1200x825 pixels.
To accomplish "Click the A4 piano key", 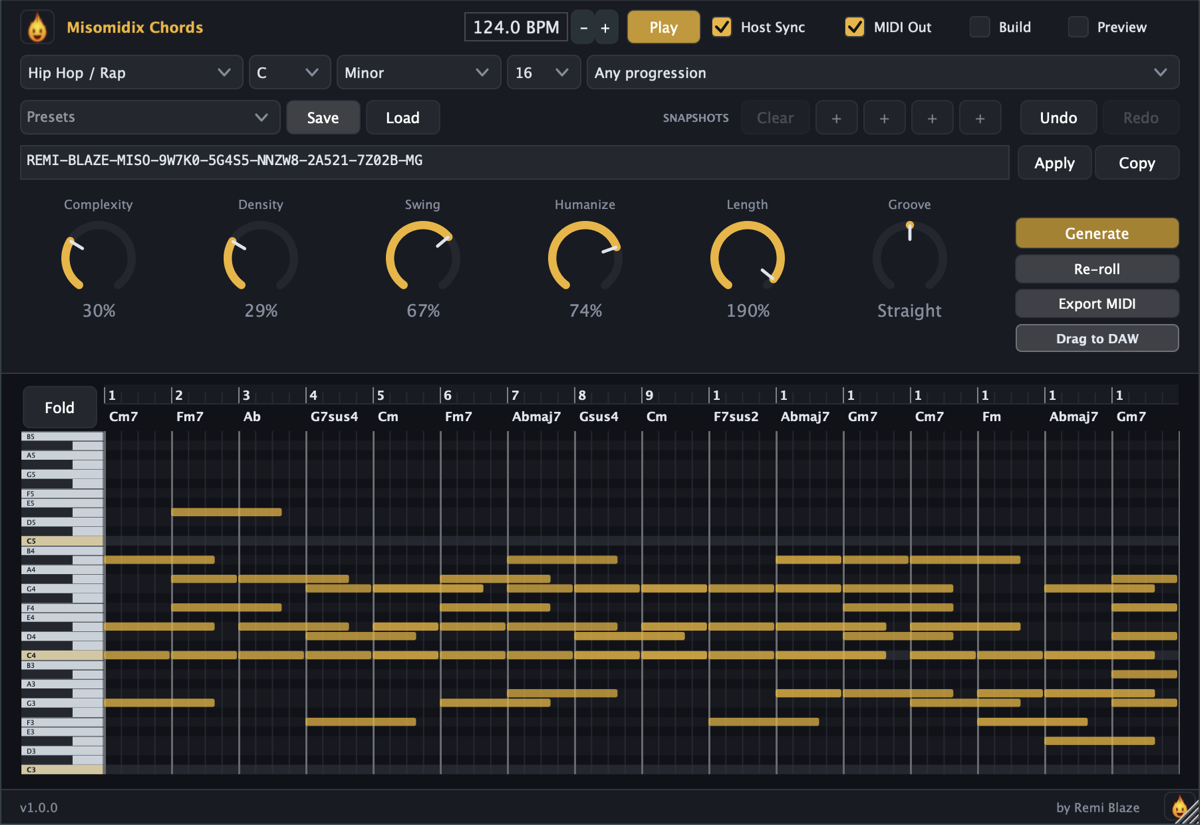I will tap(62, 570).
